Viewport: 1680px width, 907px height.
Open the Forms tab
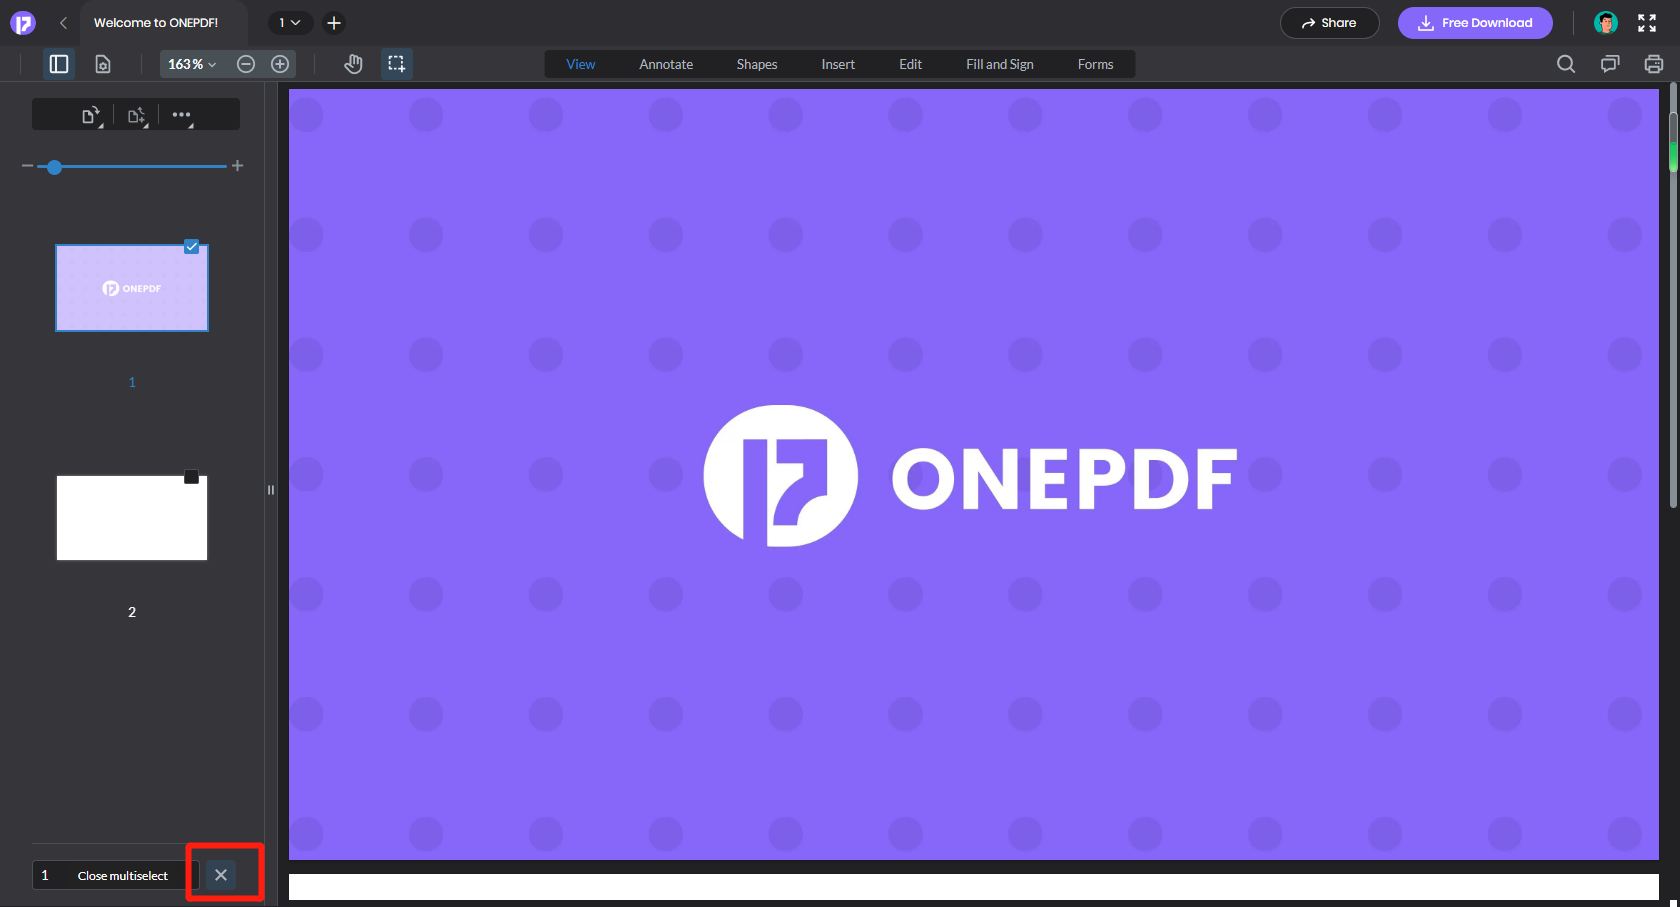point(1095,64)
